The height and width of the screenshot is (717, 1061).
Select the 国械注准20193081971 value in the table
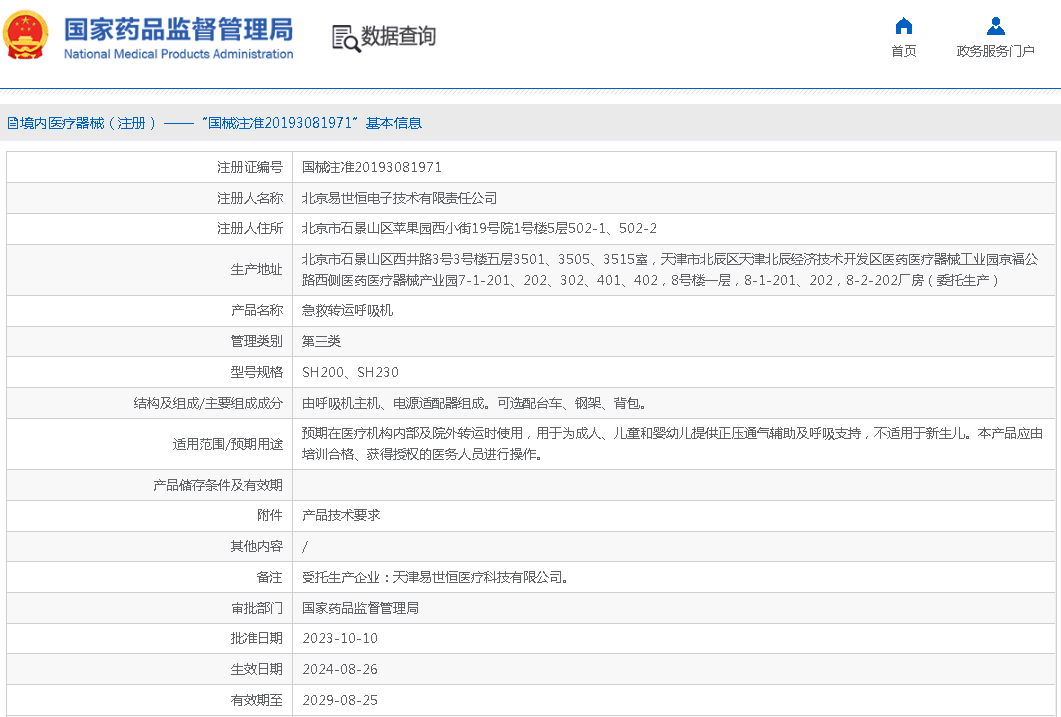click(x=371, y=167)
